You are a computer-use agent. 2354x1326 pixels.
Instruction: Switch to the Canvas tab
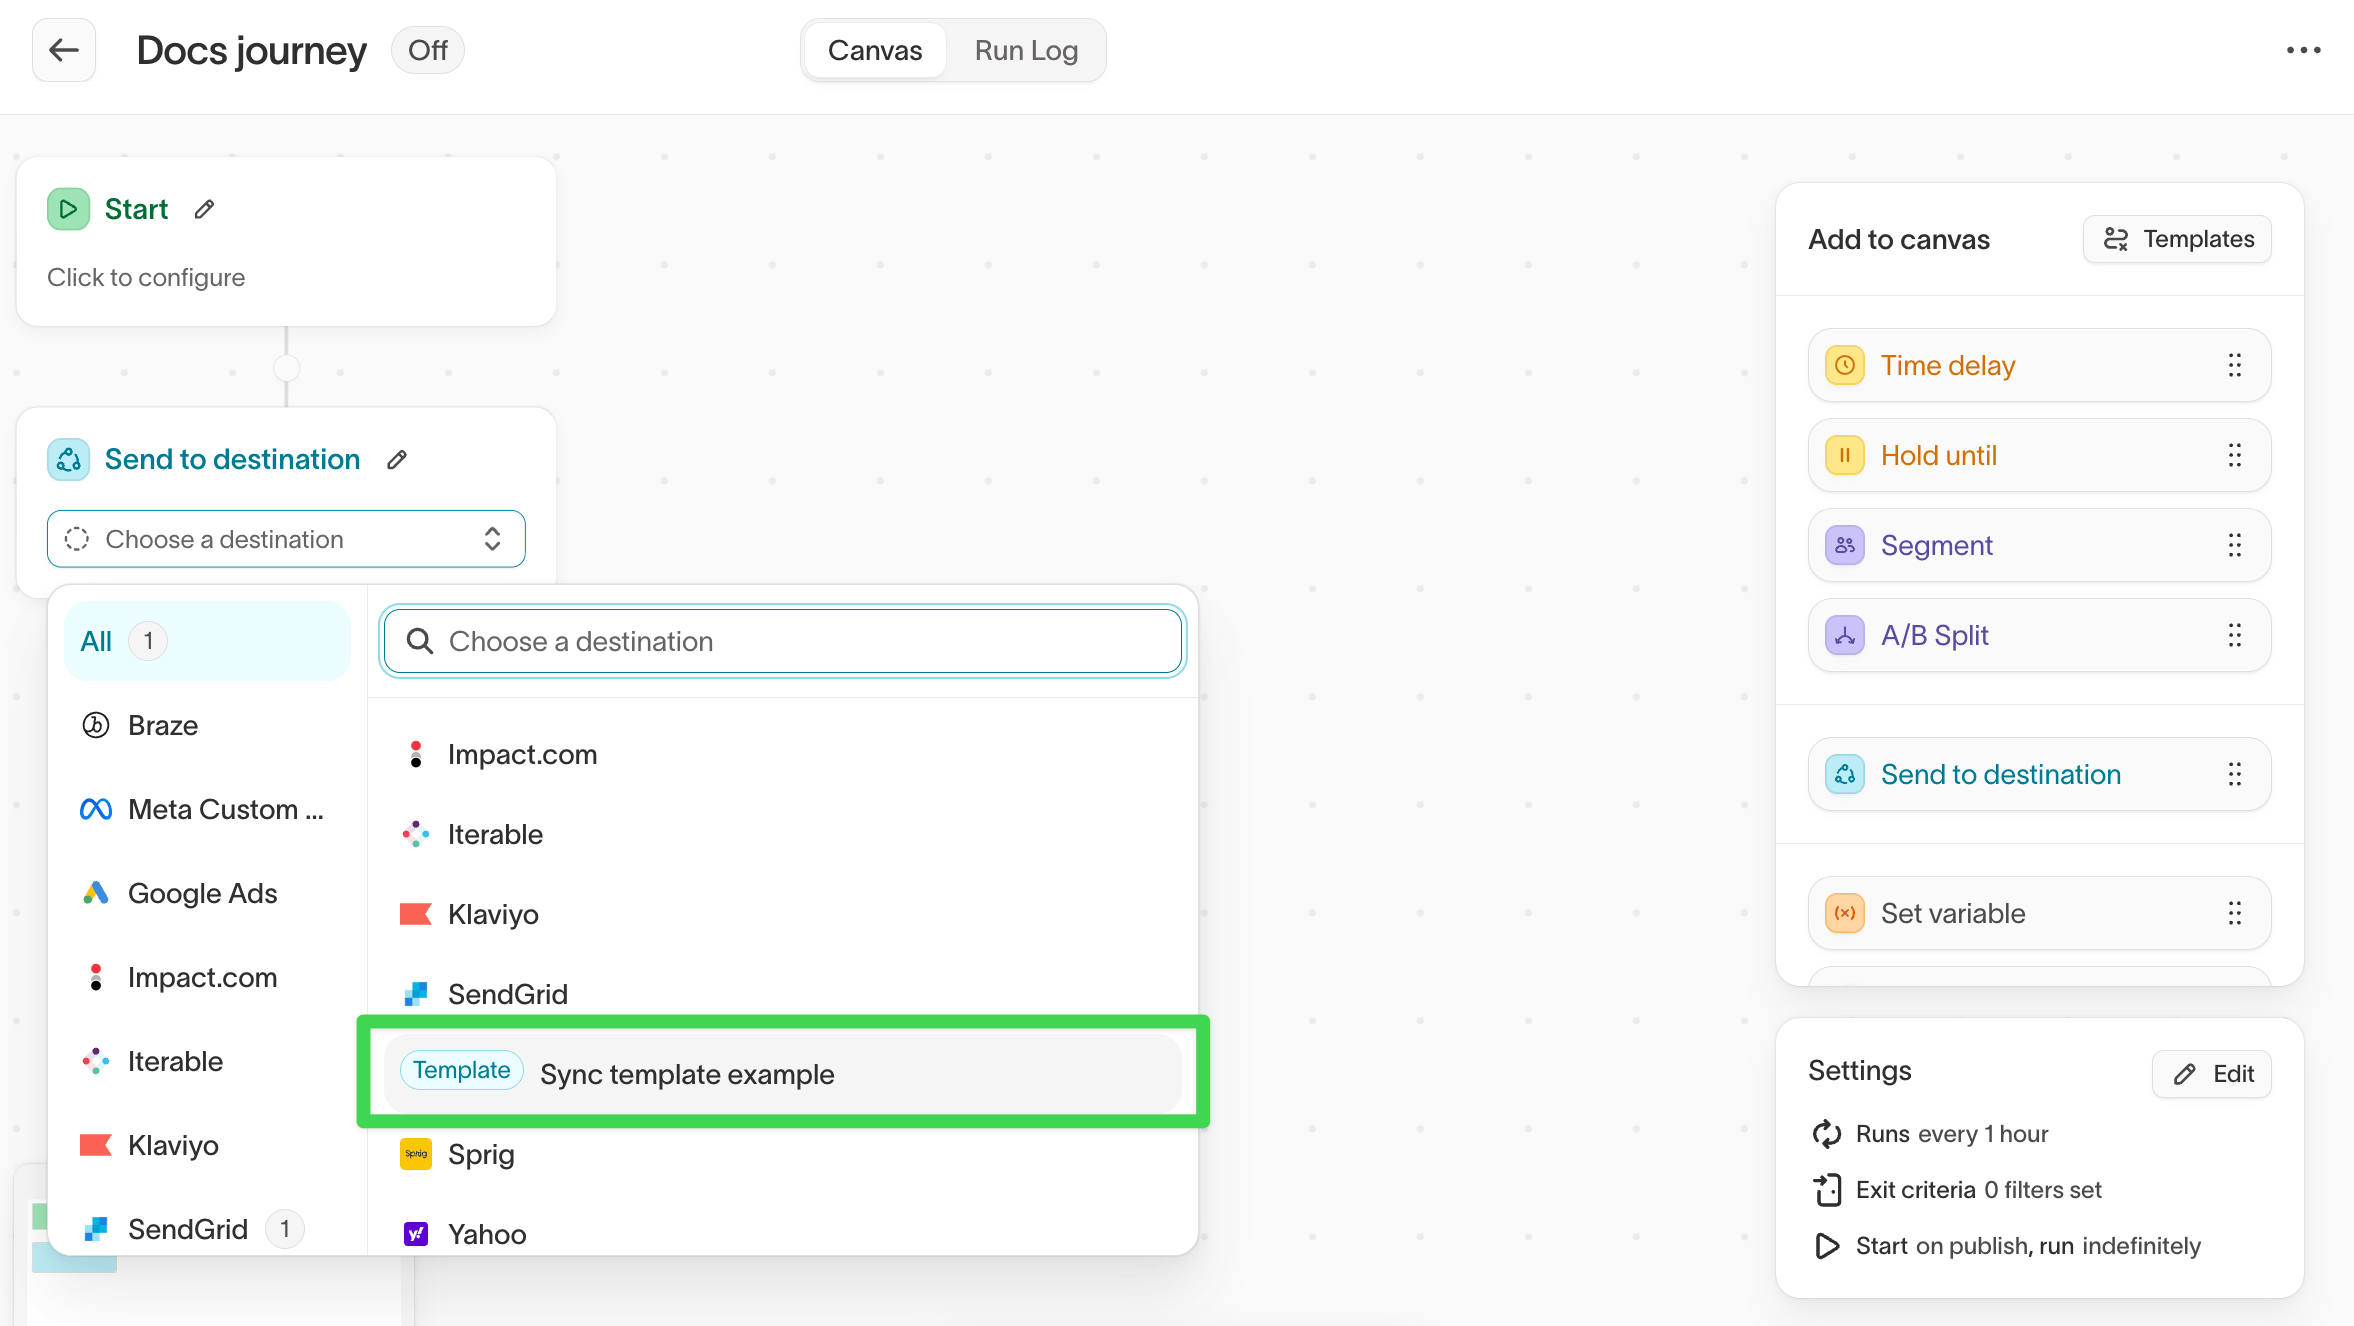(x=875, y=50)
